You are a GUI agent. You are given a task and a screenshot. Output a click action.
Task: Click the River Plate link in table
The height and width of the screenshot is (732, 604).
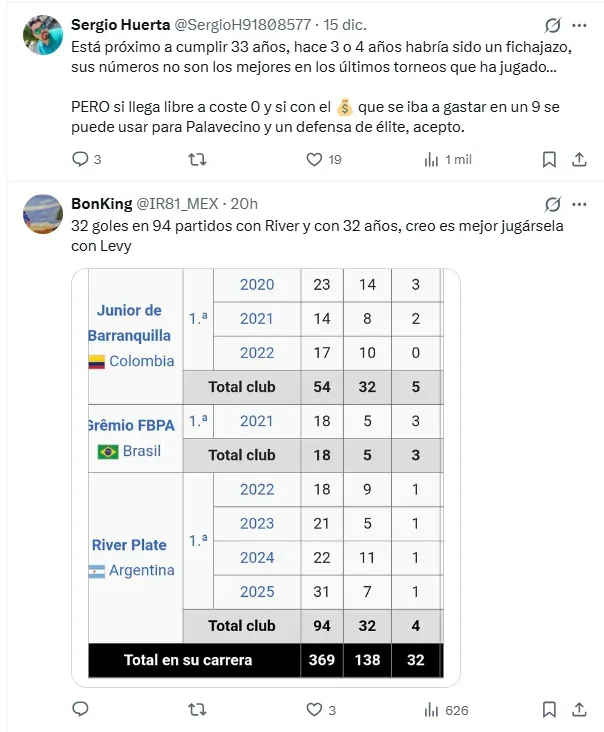(129, 545)
